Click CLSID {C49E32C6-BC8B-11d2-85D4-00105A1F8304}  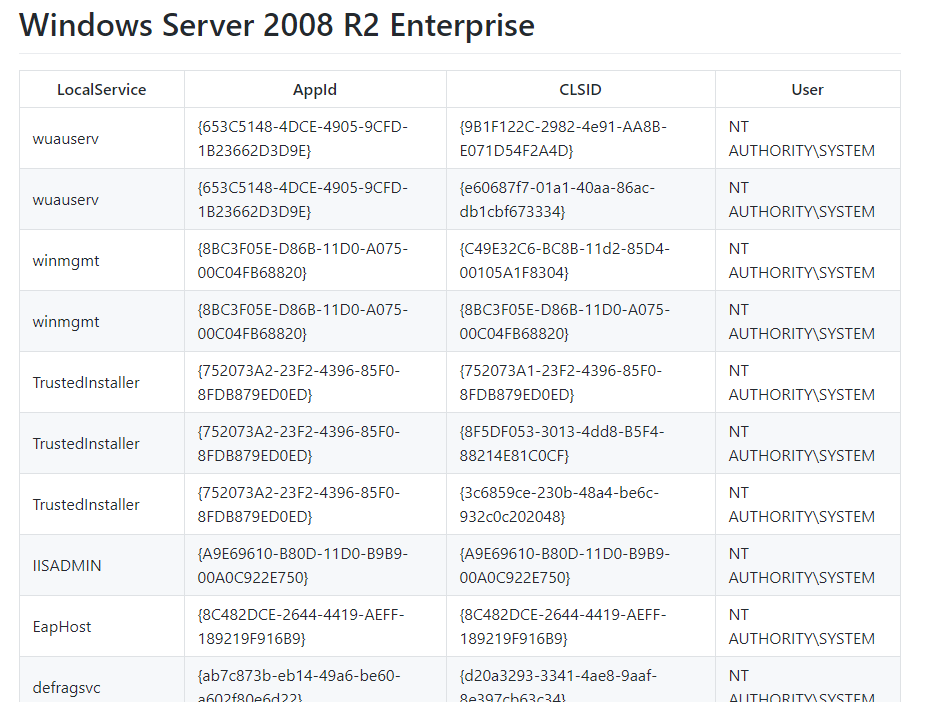(x=565, y=261)
